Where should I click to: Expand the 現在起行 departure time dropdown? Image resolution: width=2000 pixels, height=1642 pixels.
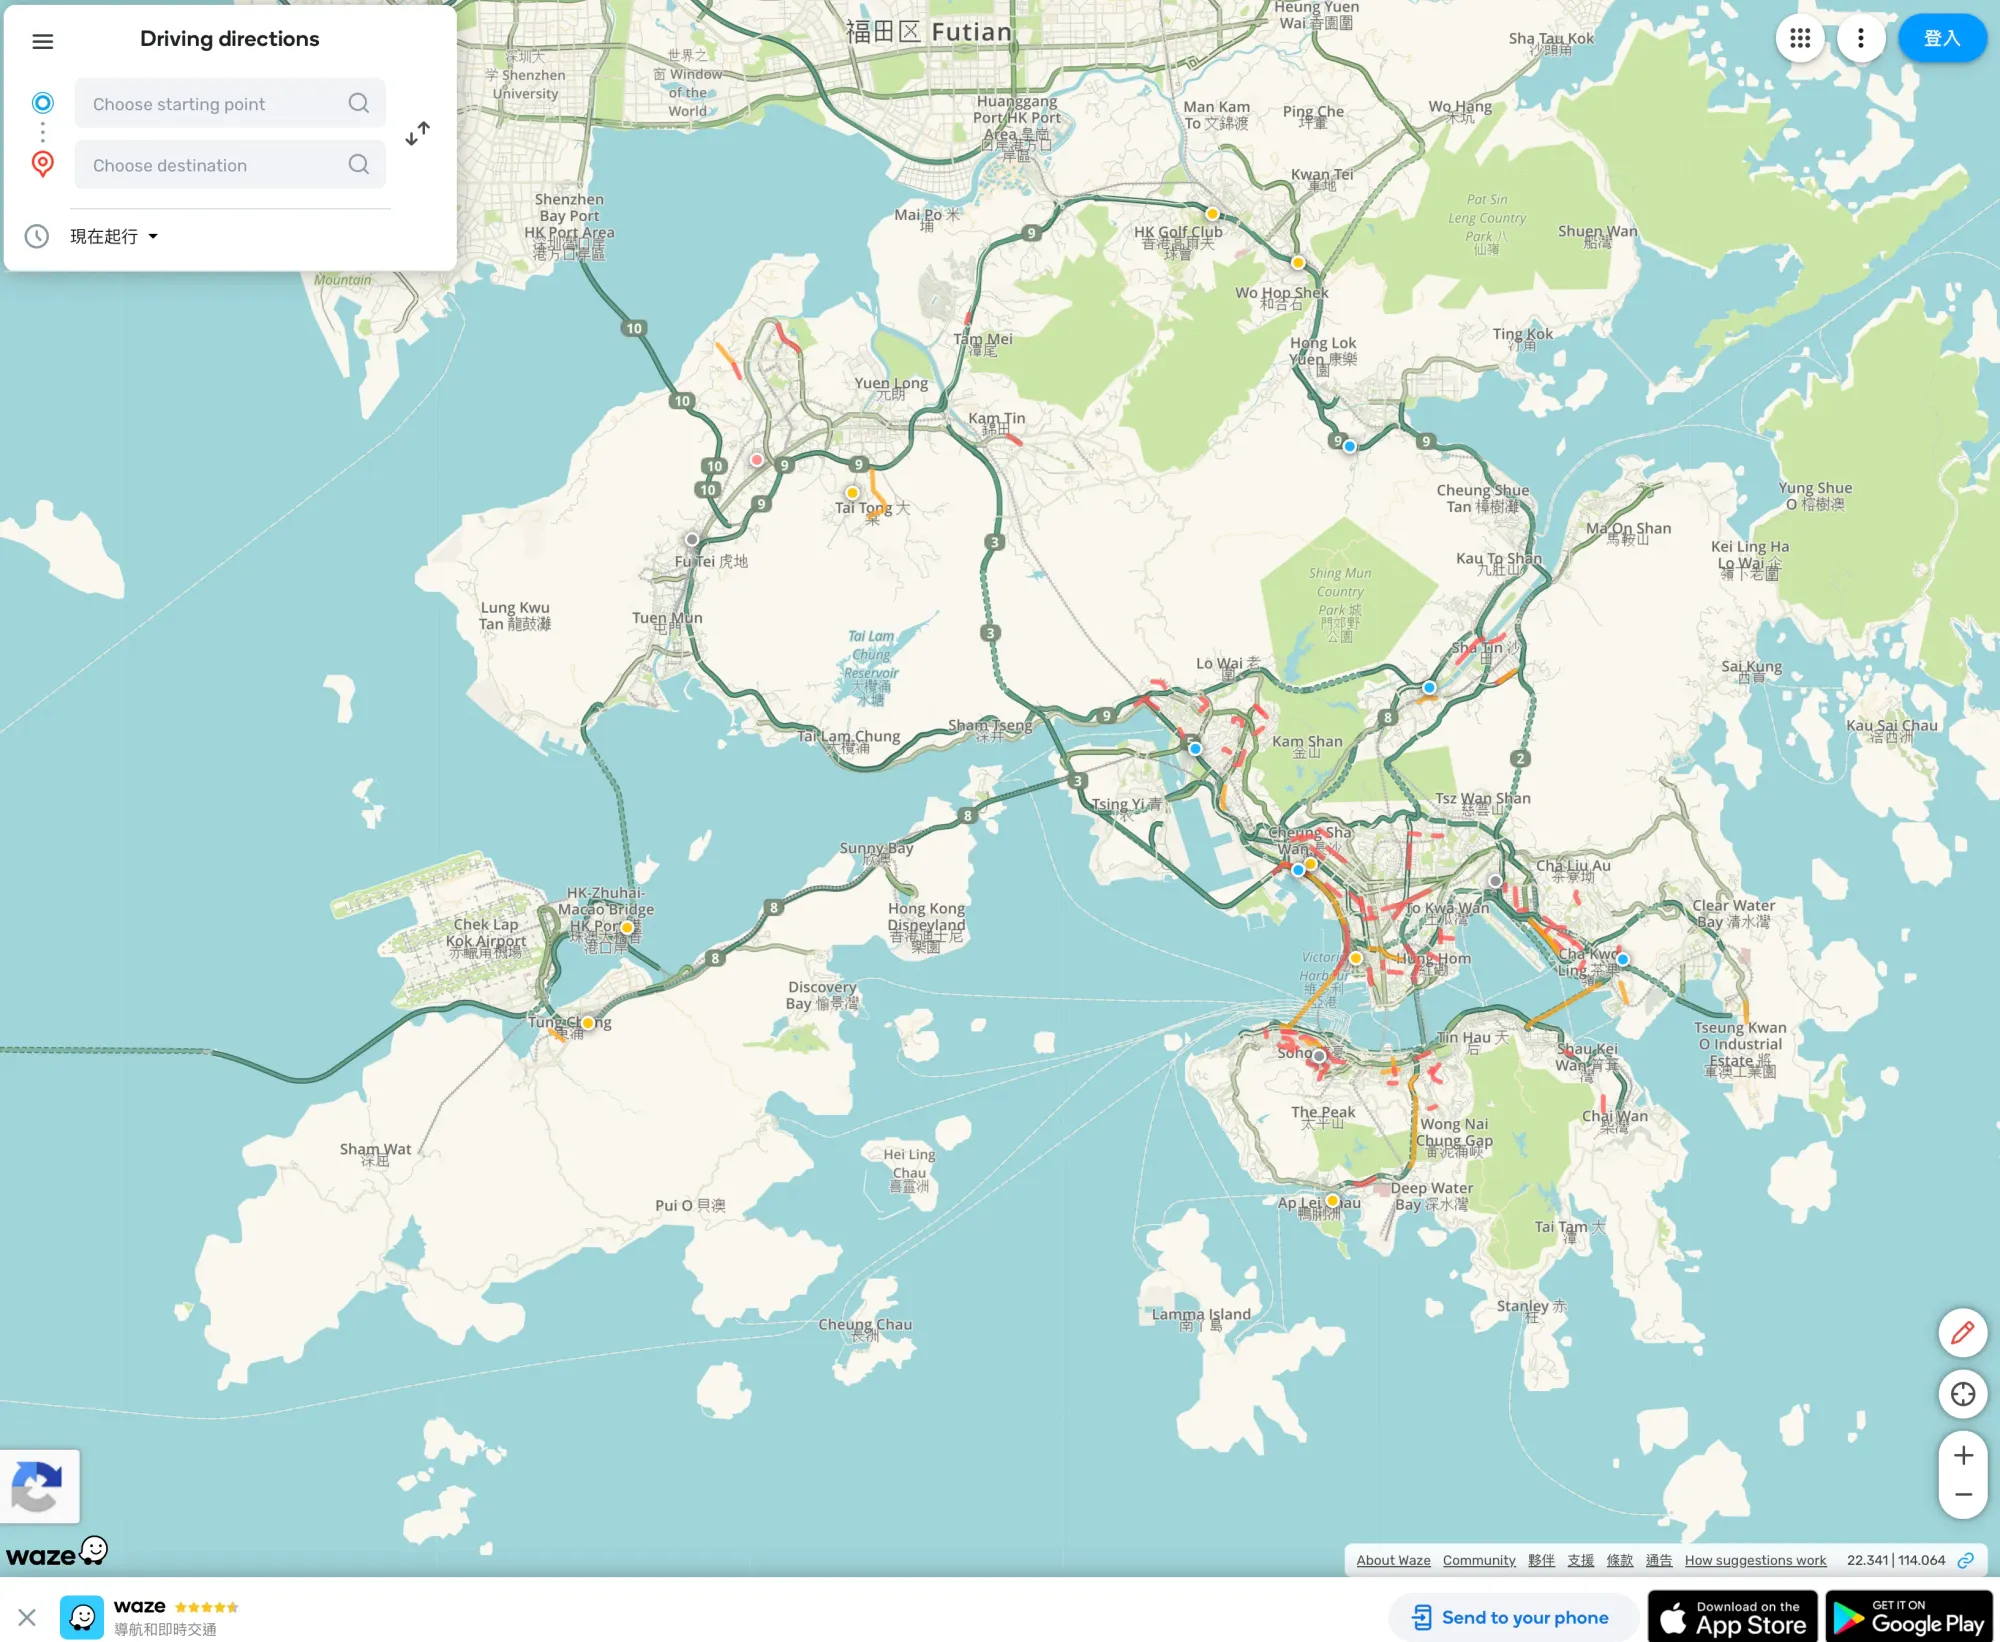(x=114, y=236)
